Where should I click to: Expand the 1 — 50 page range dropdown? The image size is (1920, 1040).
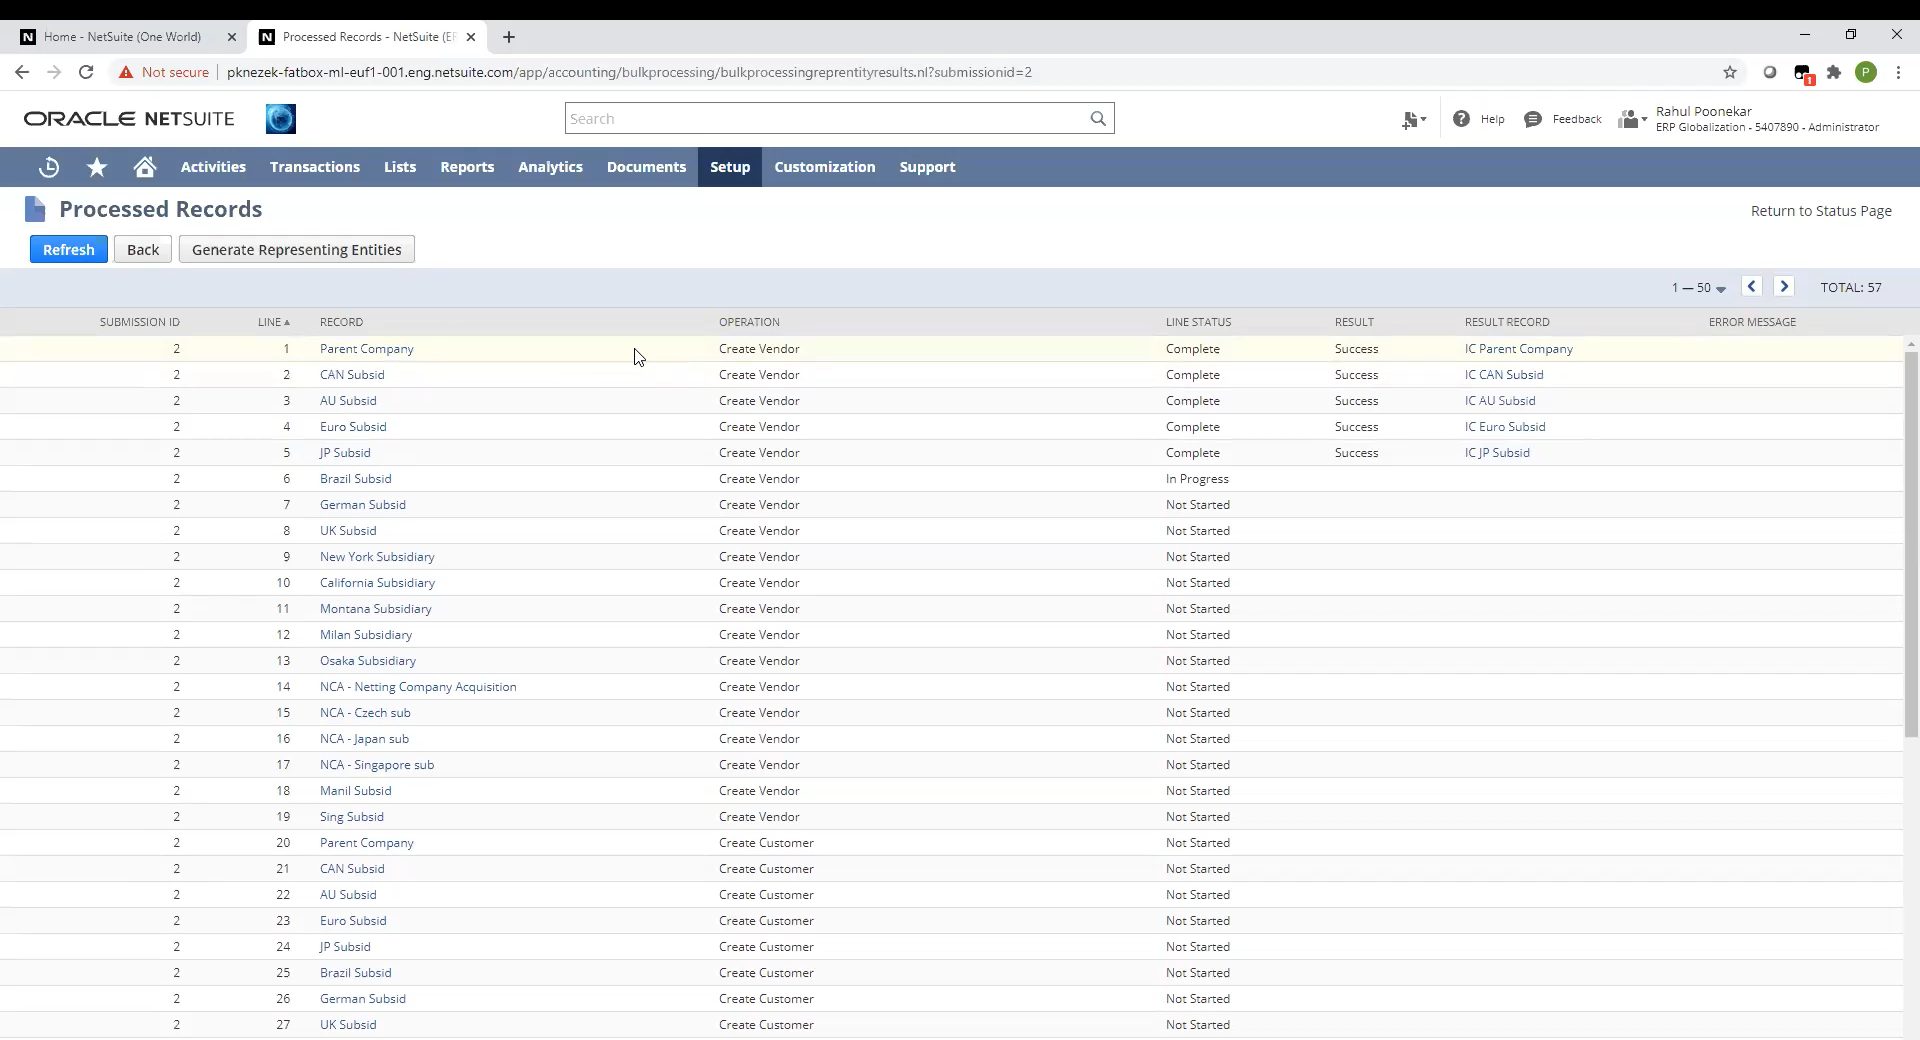pos(1698,288)
